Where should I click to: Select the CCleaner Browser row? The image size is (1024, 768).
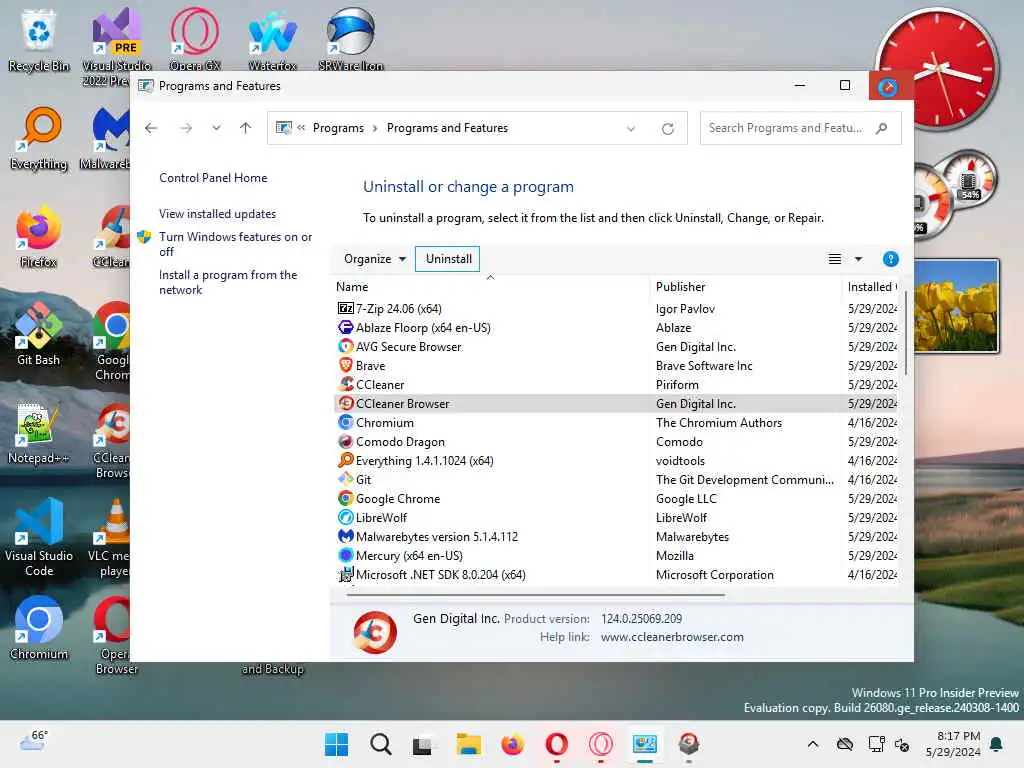(x=616, y=404)
